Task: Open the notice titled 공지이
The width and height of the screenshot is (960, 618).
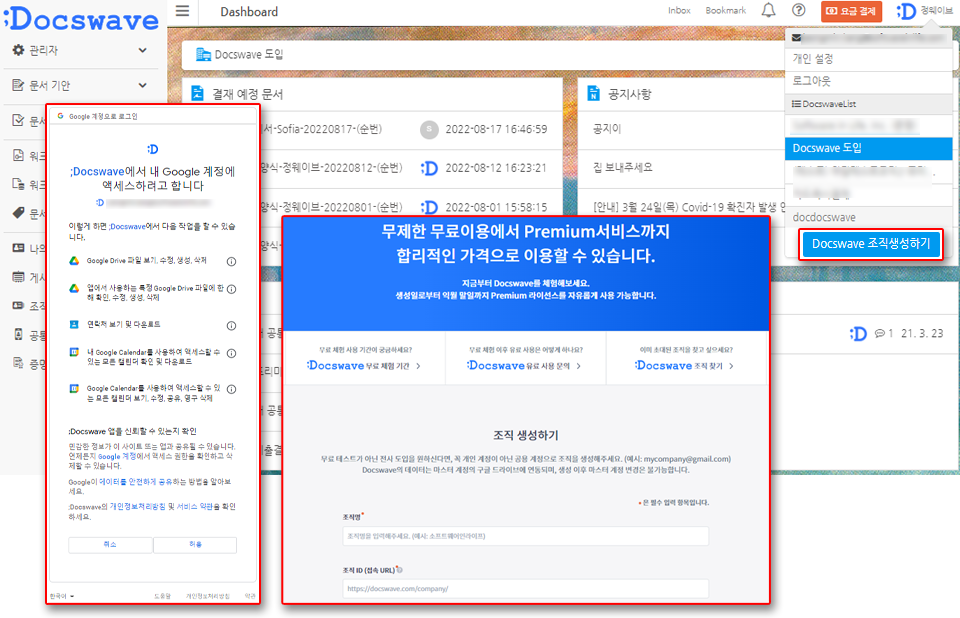Action: (607, 129)
